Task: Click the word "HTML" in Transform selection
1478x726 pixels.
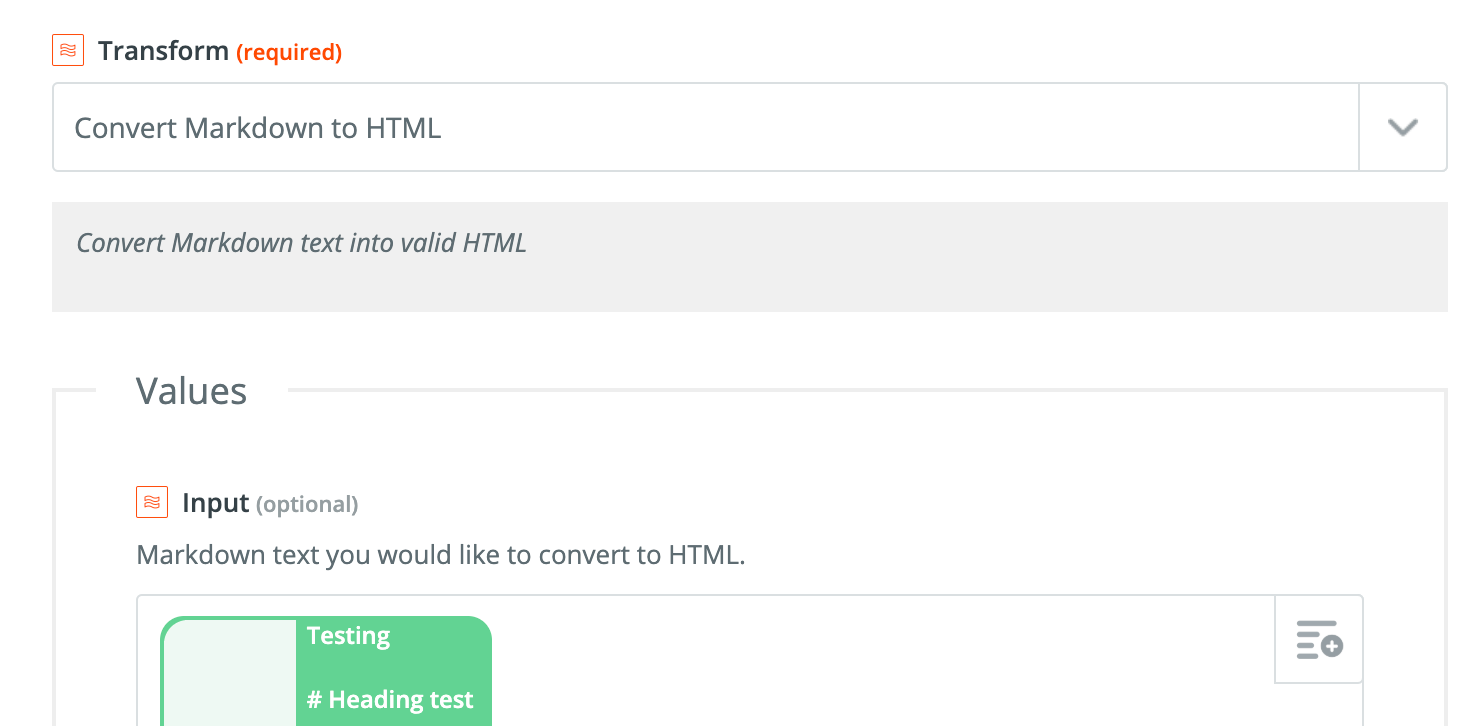Action: tap(403, 128)
